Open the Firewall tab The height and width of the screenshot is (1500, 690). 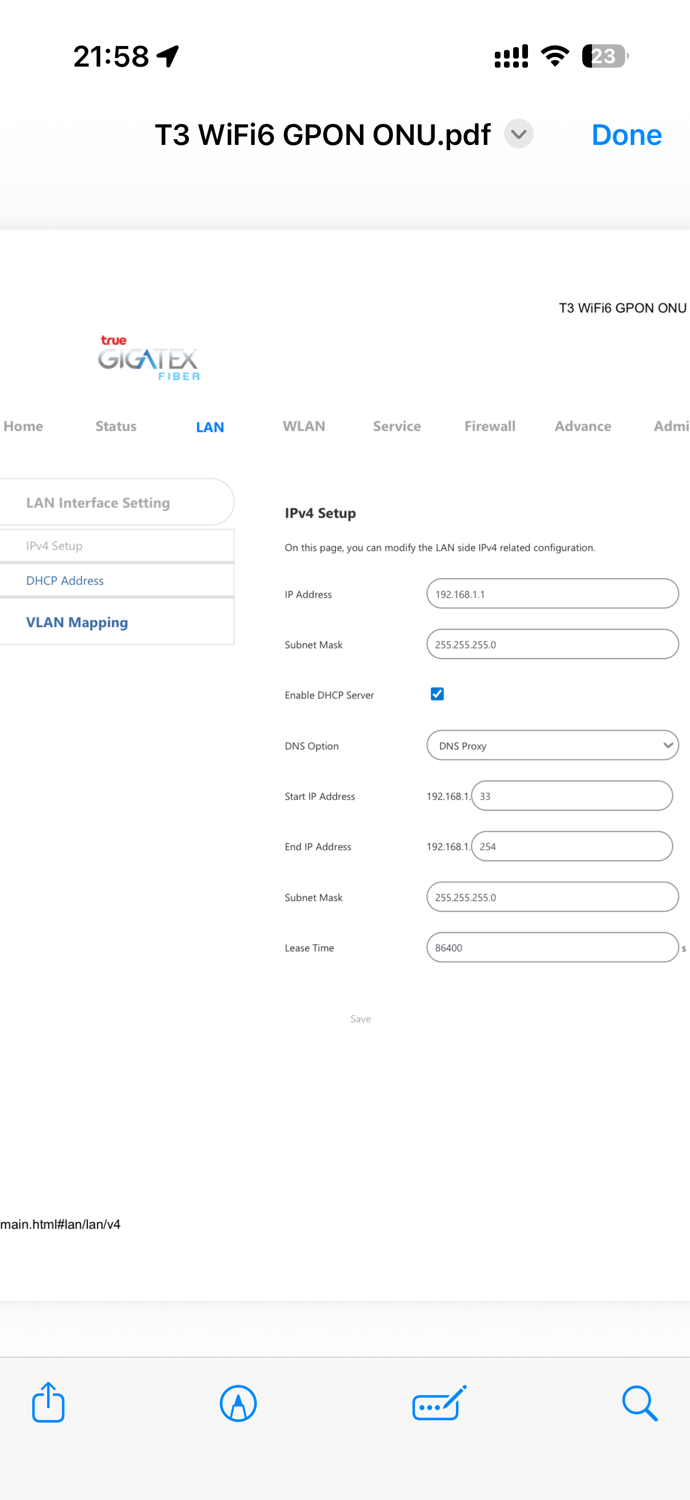pos(490,426)
